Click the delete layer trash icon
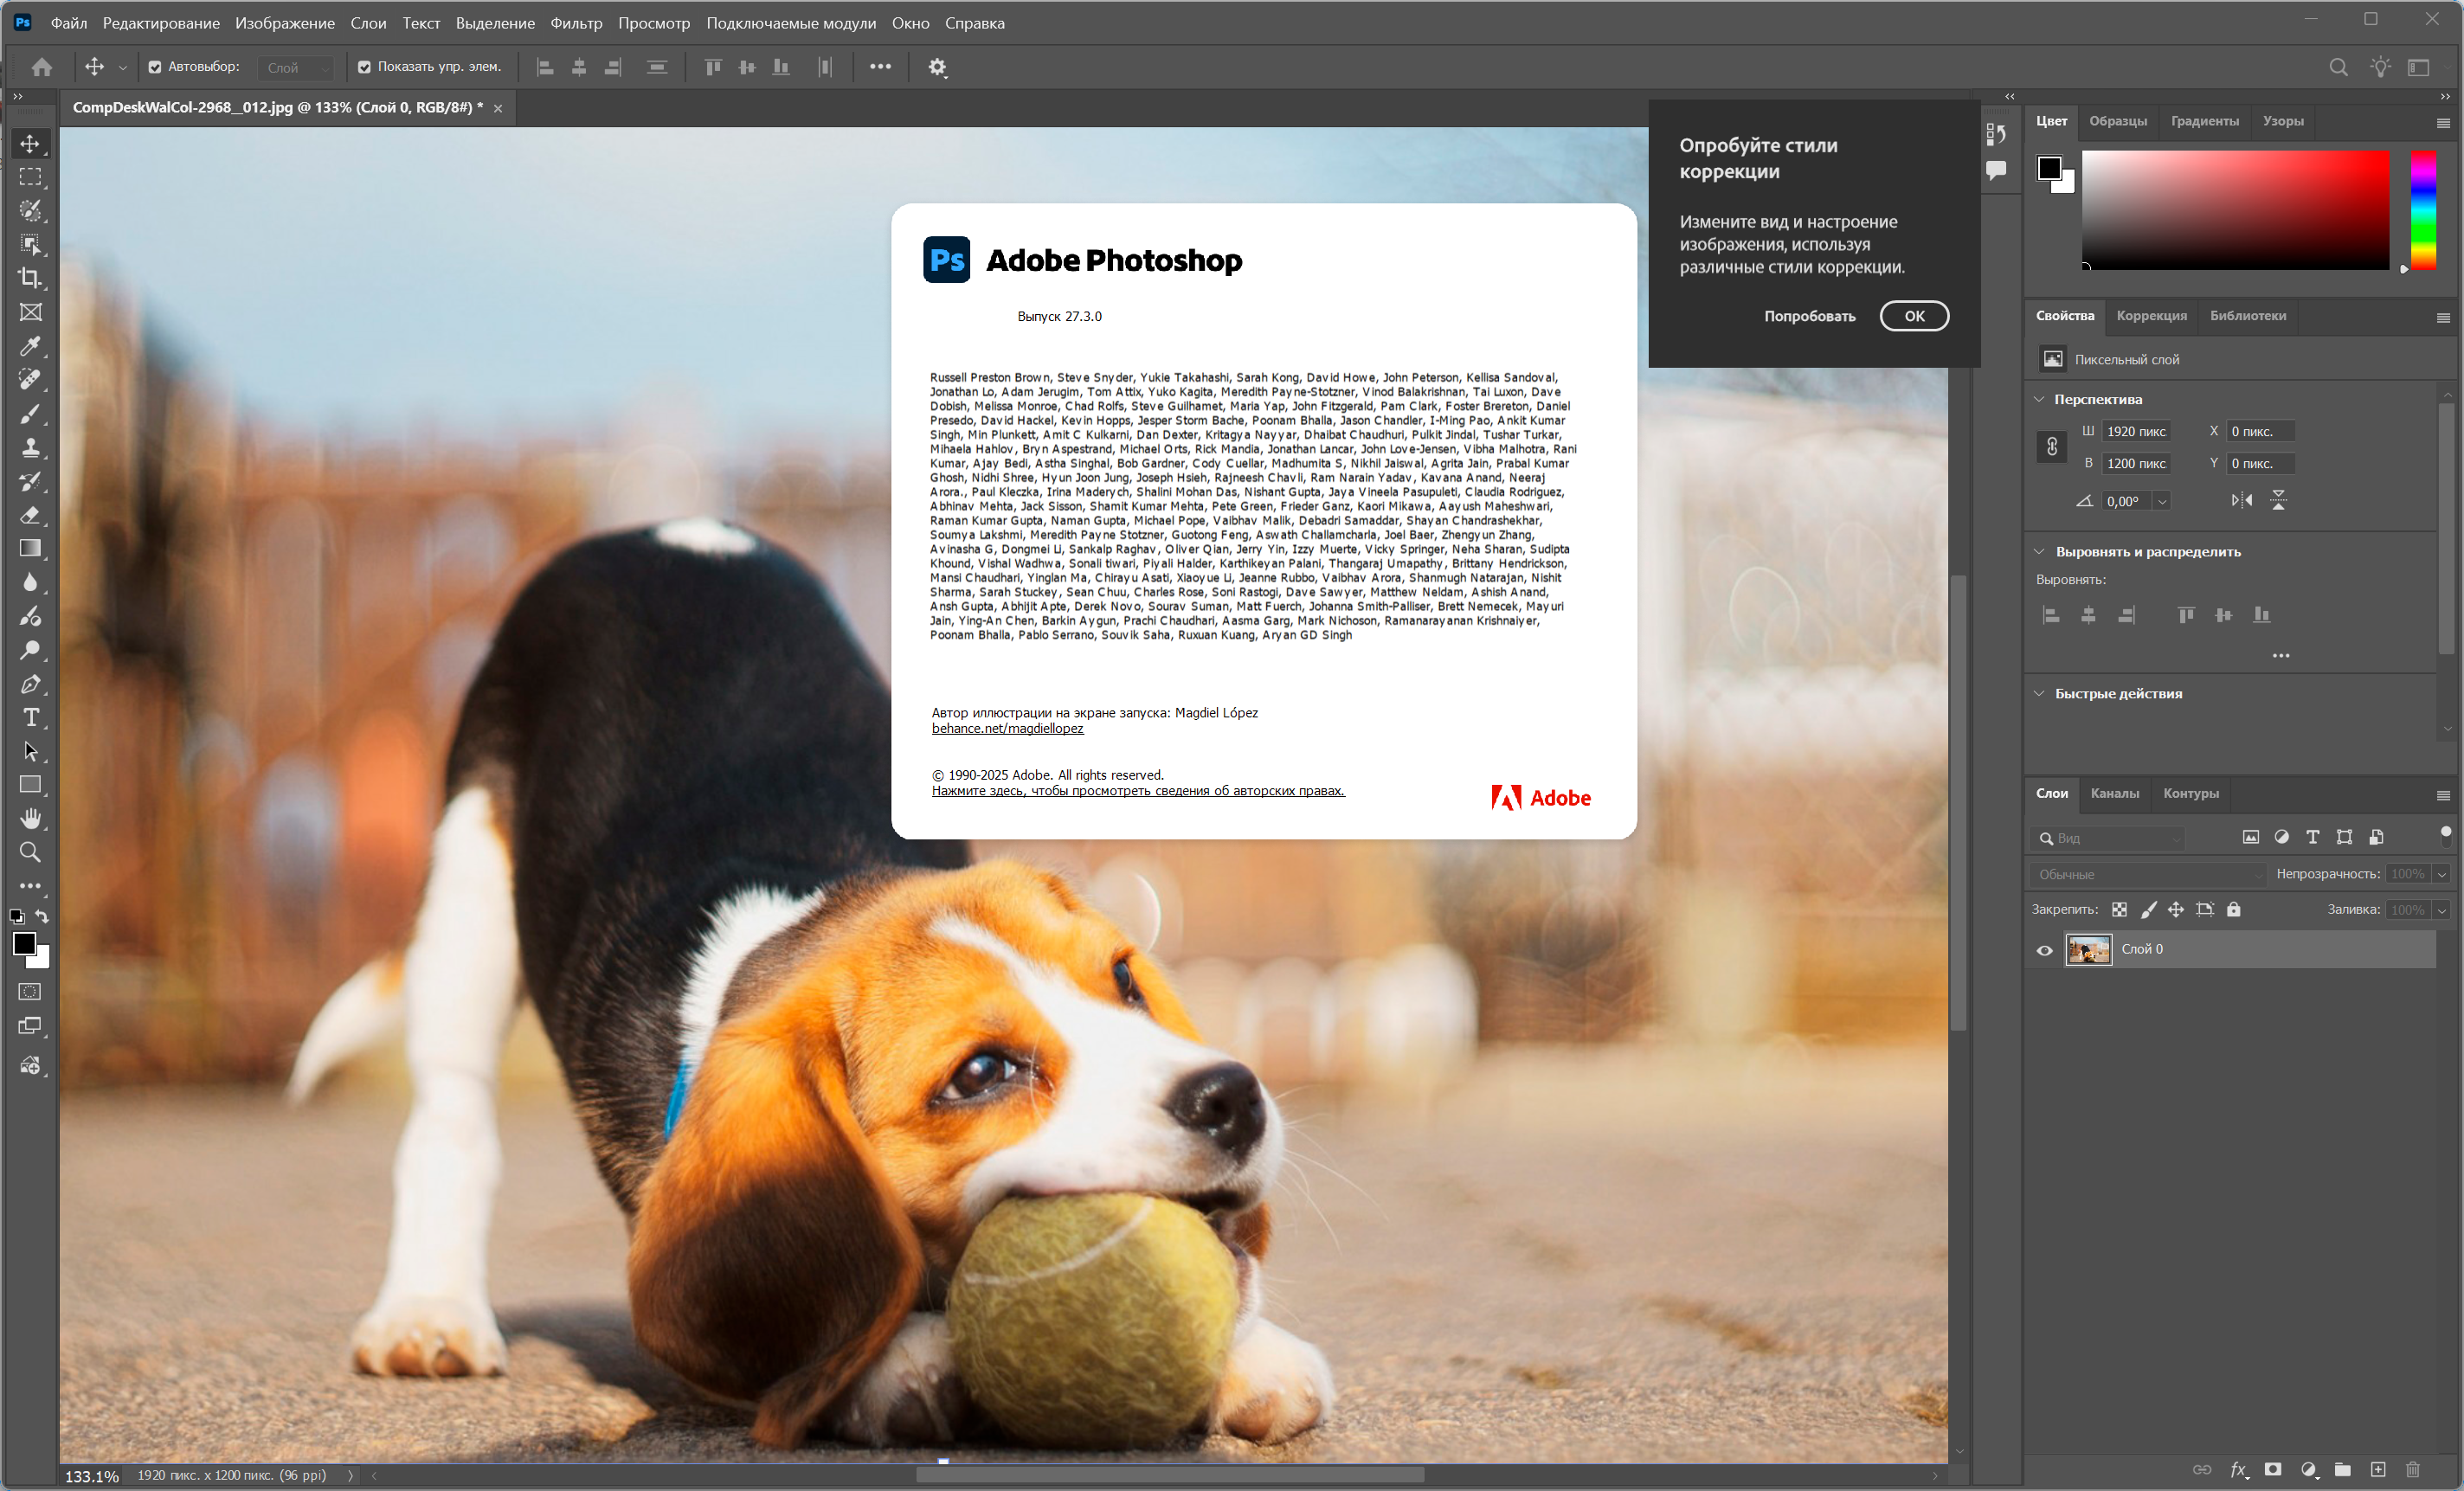2464x1491 pixels. pos(2413,1469)
